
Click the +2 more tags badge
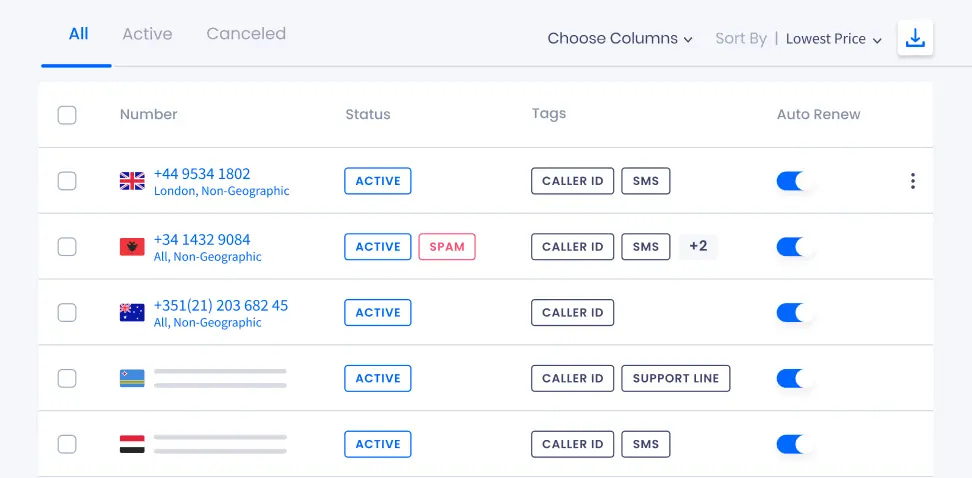pyautogui.click(x=698, y=247)
